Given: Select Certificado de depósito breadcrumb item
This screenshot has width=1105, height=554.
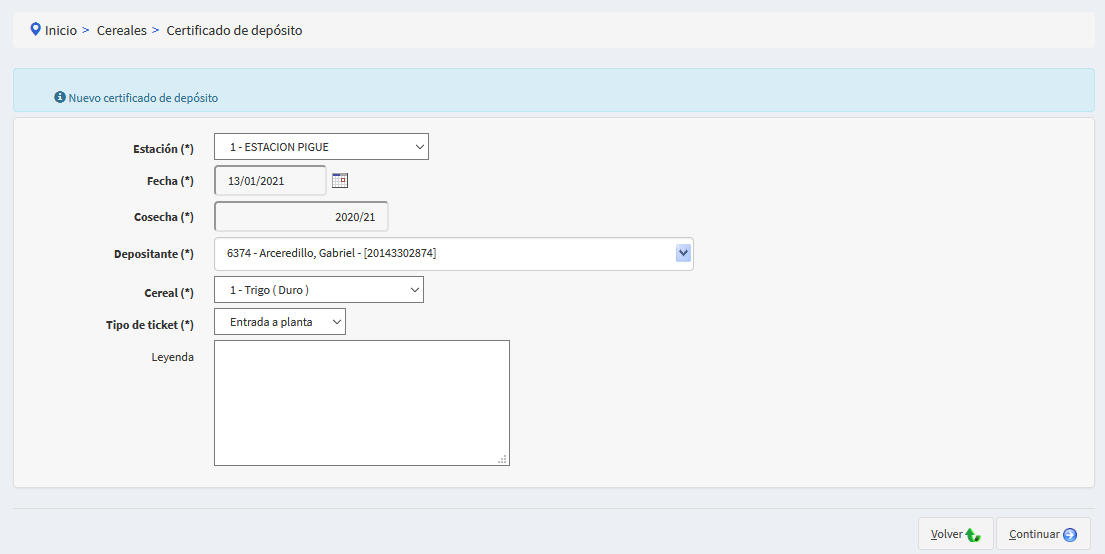Looking at the screenshot, I should click(x=234, y=31).
